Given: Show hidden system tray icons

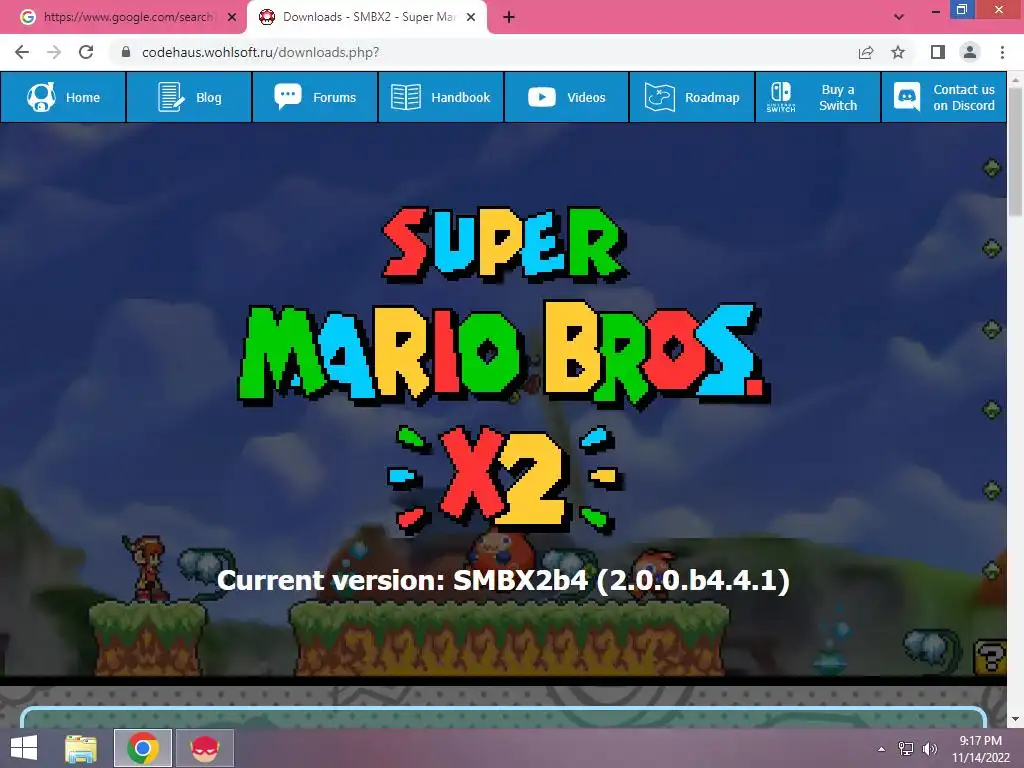Looking at the screenshot, I should pos(882,748).
